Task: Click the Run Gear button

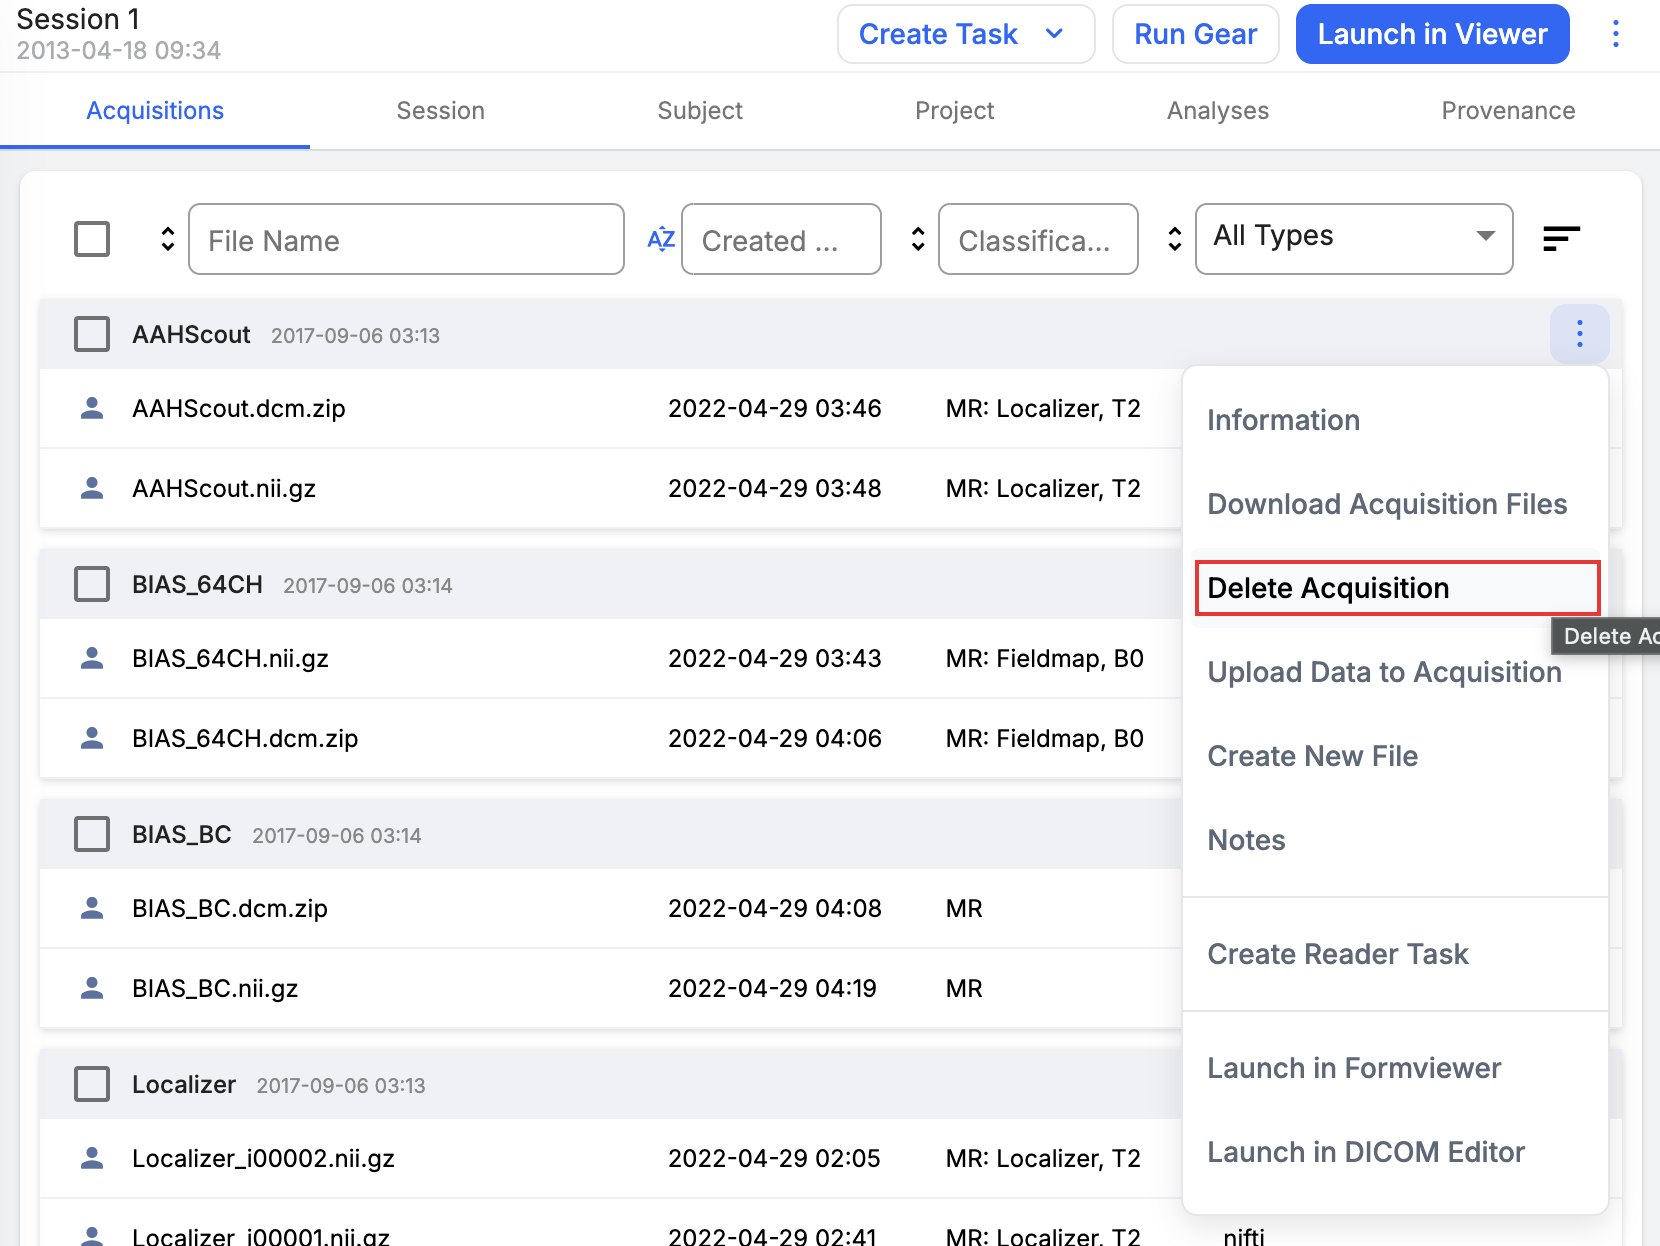Action: coord(1195,34)
